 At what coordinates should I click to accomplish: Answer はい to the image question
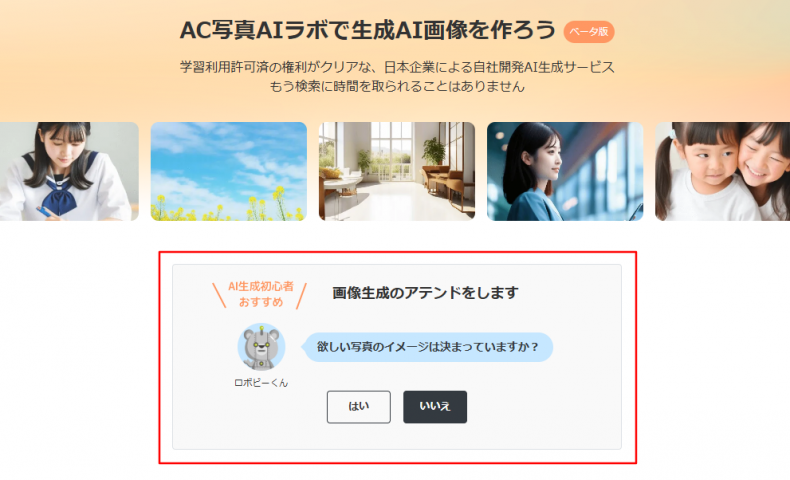click(x=358, y=406)
